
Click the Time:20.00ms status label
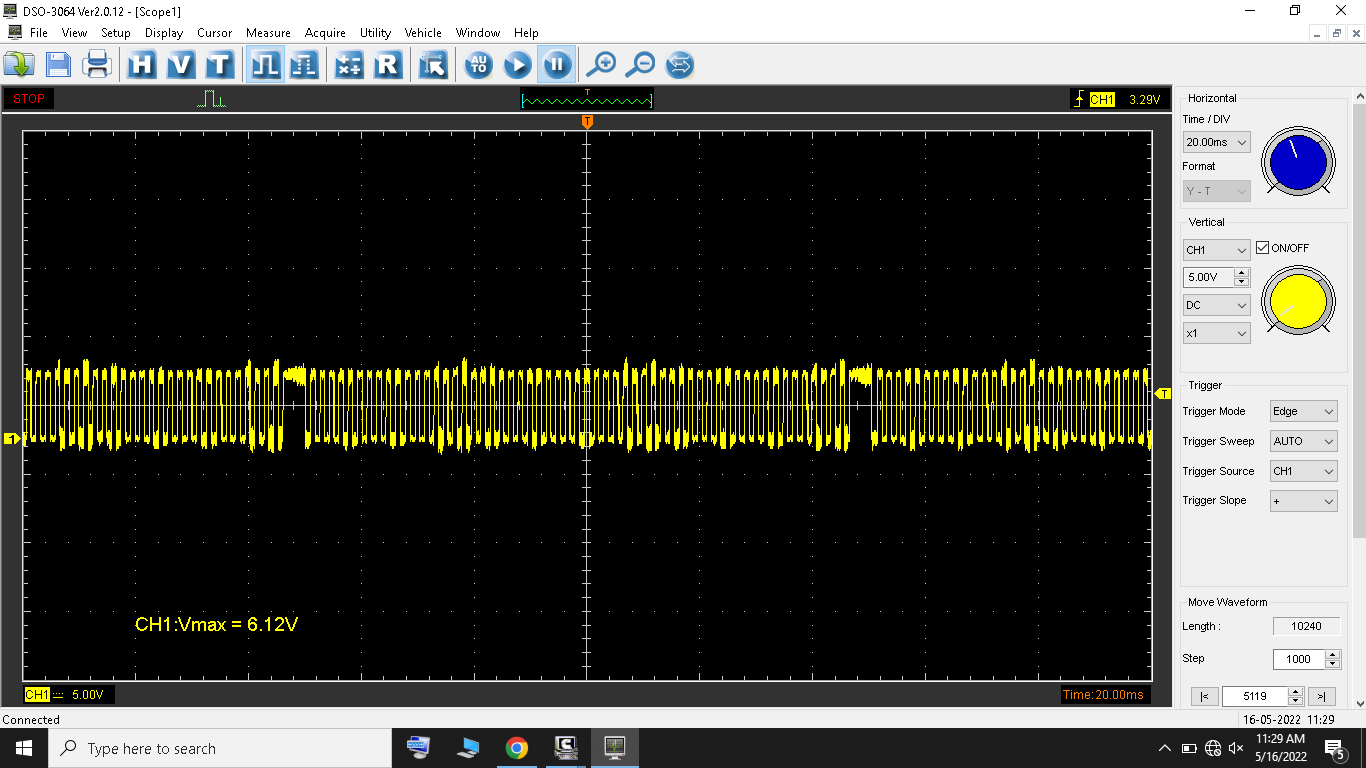tap(1103, 694)
